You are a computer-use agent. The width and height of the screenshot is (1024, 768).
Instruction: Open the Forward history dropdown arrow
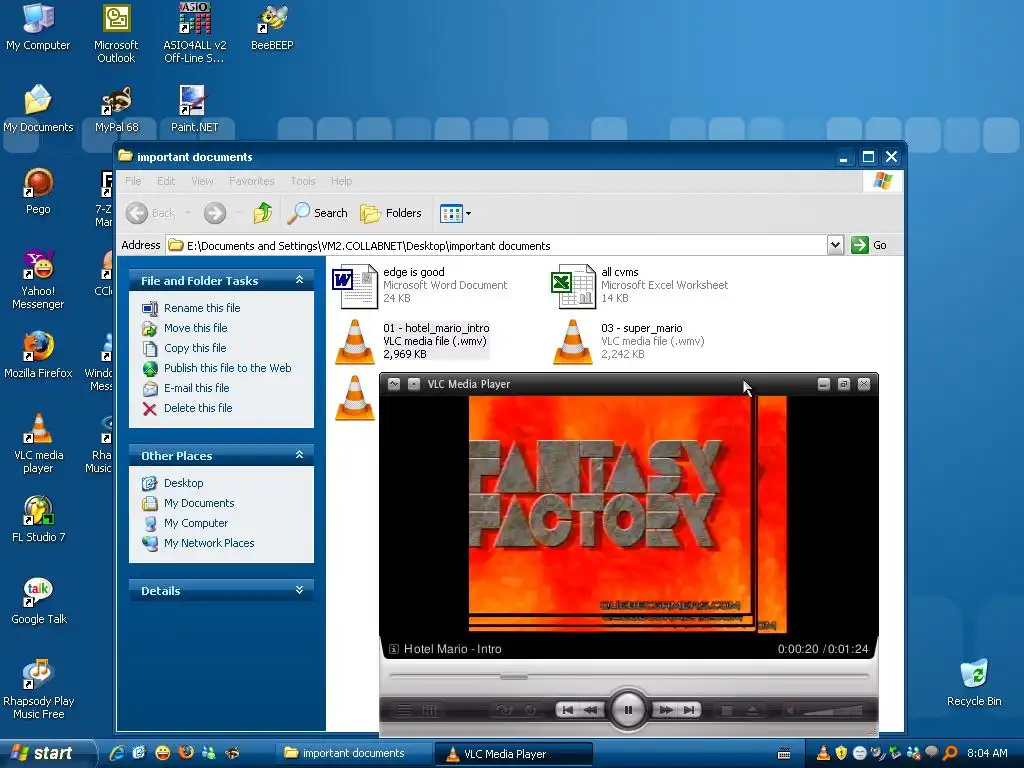tap(238, 213)
